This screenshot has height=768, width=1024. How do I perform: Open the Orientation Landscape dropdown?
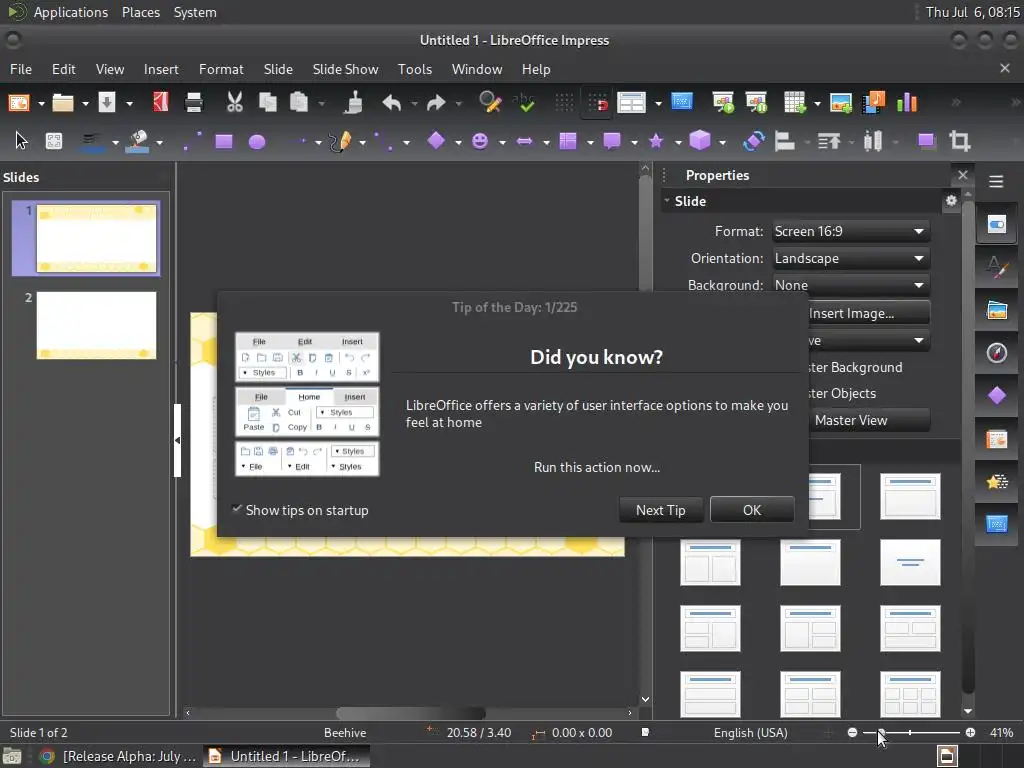pyautogui.click(x=850, y=259)
